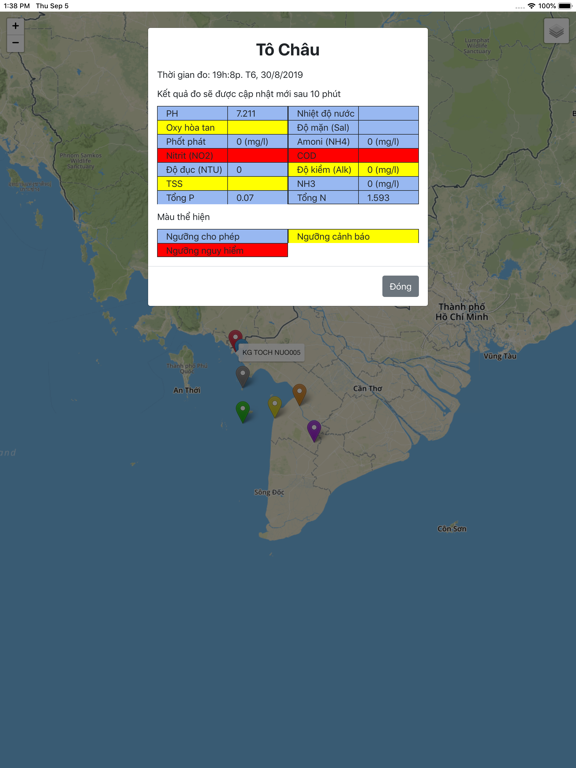Screen dimensions: 576x768
Task: Select the gray map marker
Action: 242,376
